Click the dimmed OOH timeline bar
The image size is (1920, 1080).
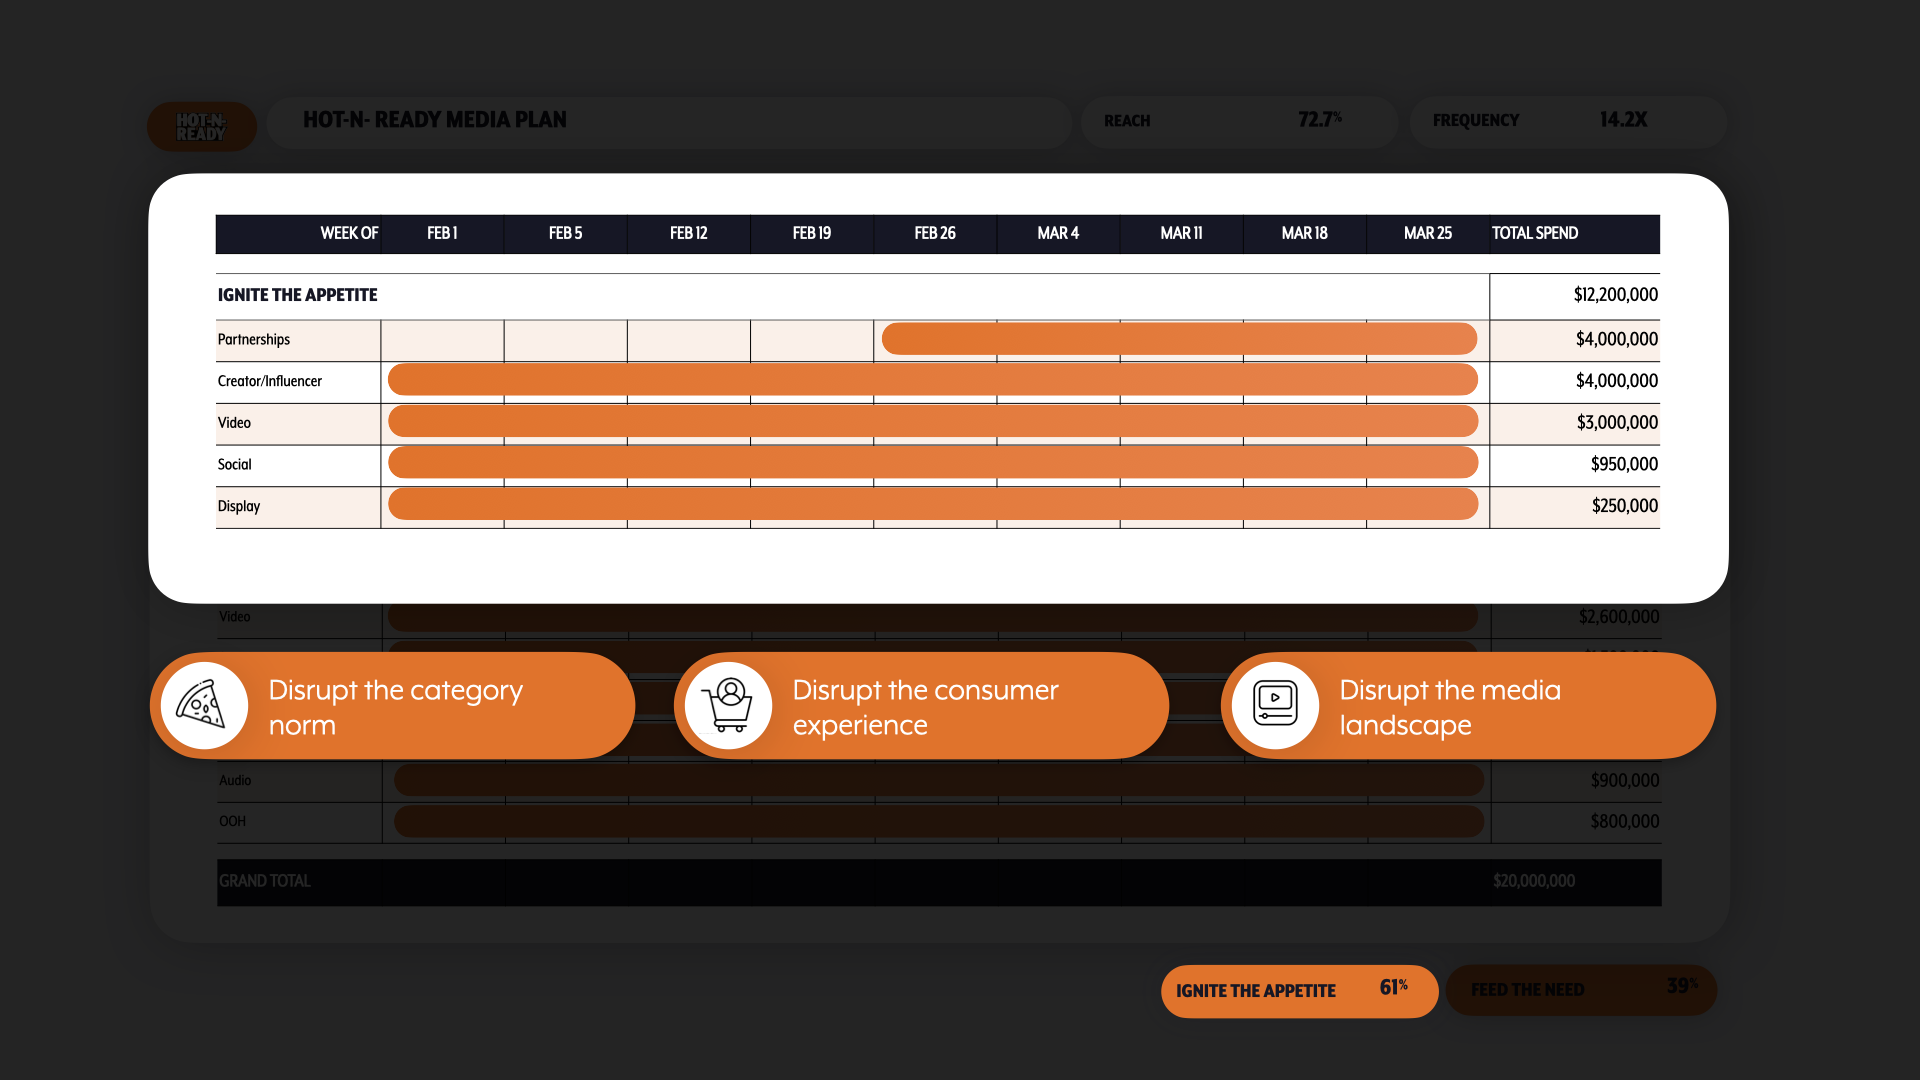(x=939, y=821)
